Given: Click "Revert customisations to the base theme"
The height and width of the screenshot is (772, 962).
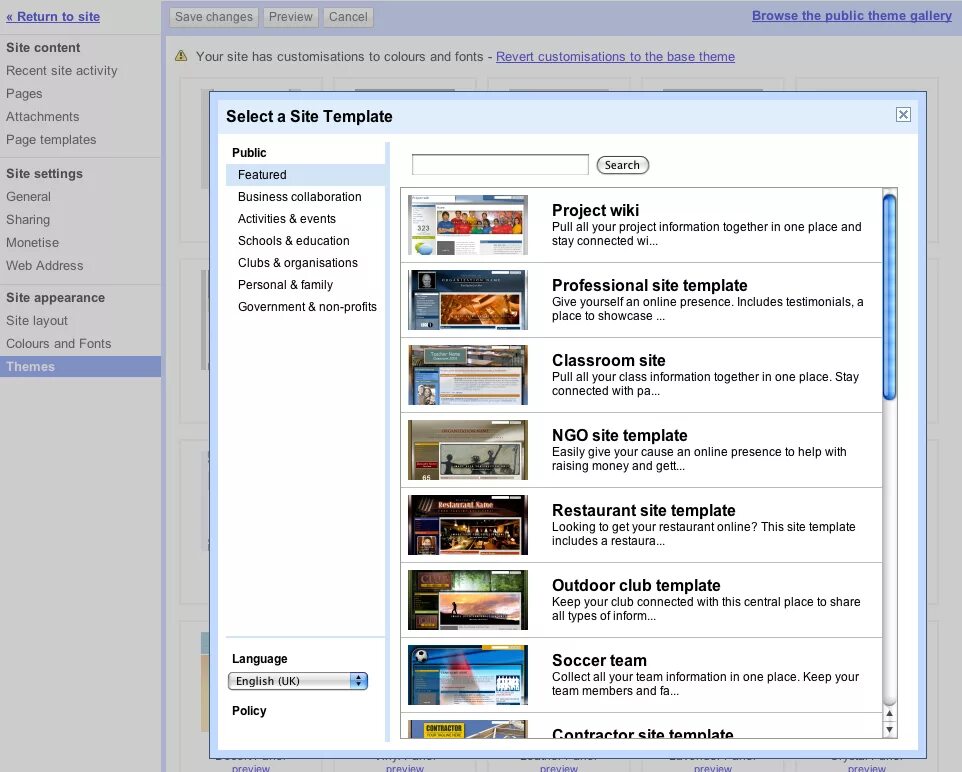Looking at the screenshot, I should tap(614, 57).
